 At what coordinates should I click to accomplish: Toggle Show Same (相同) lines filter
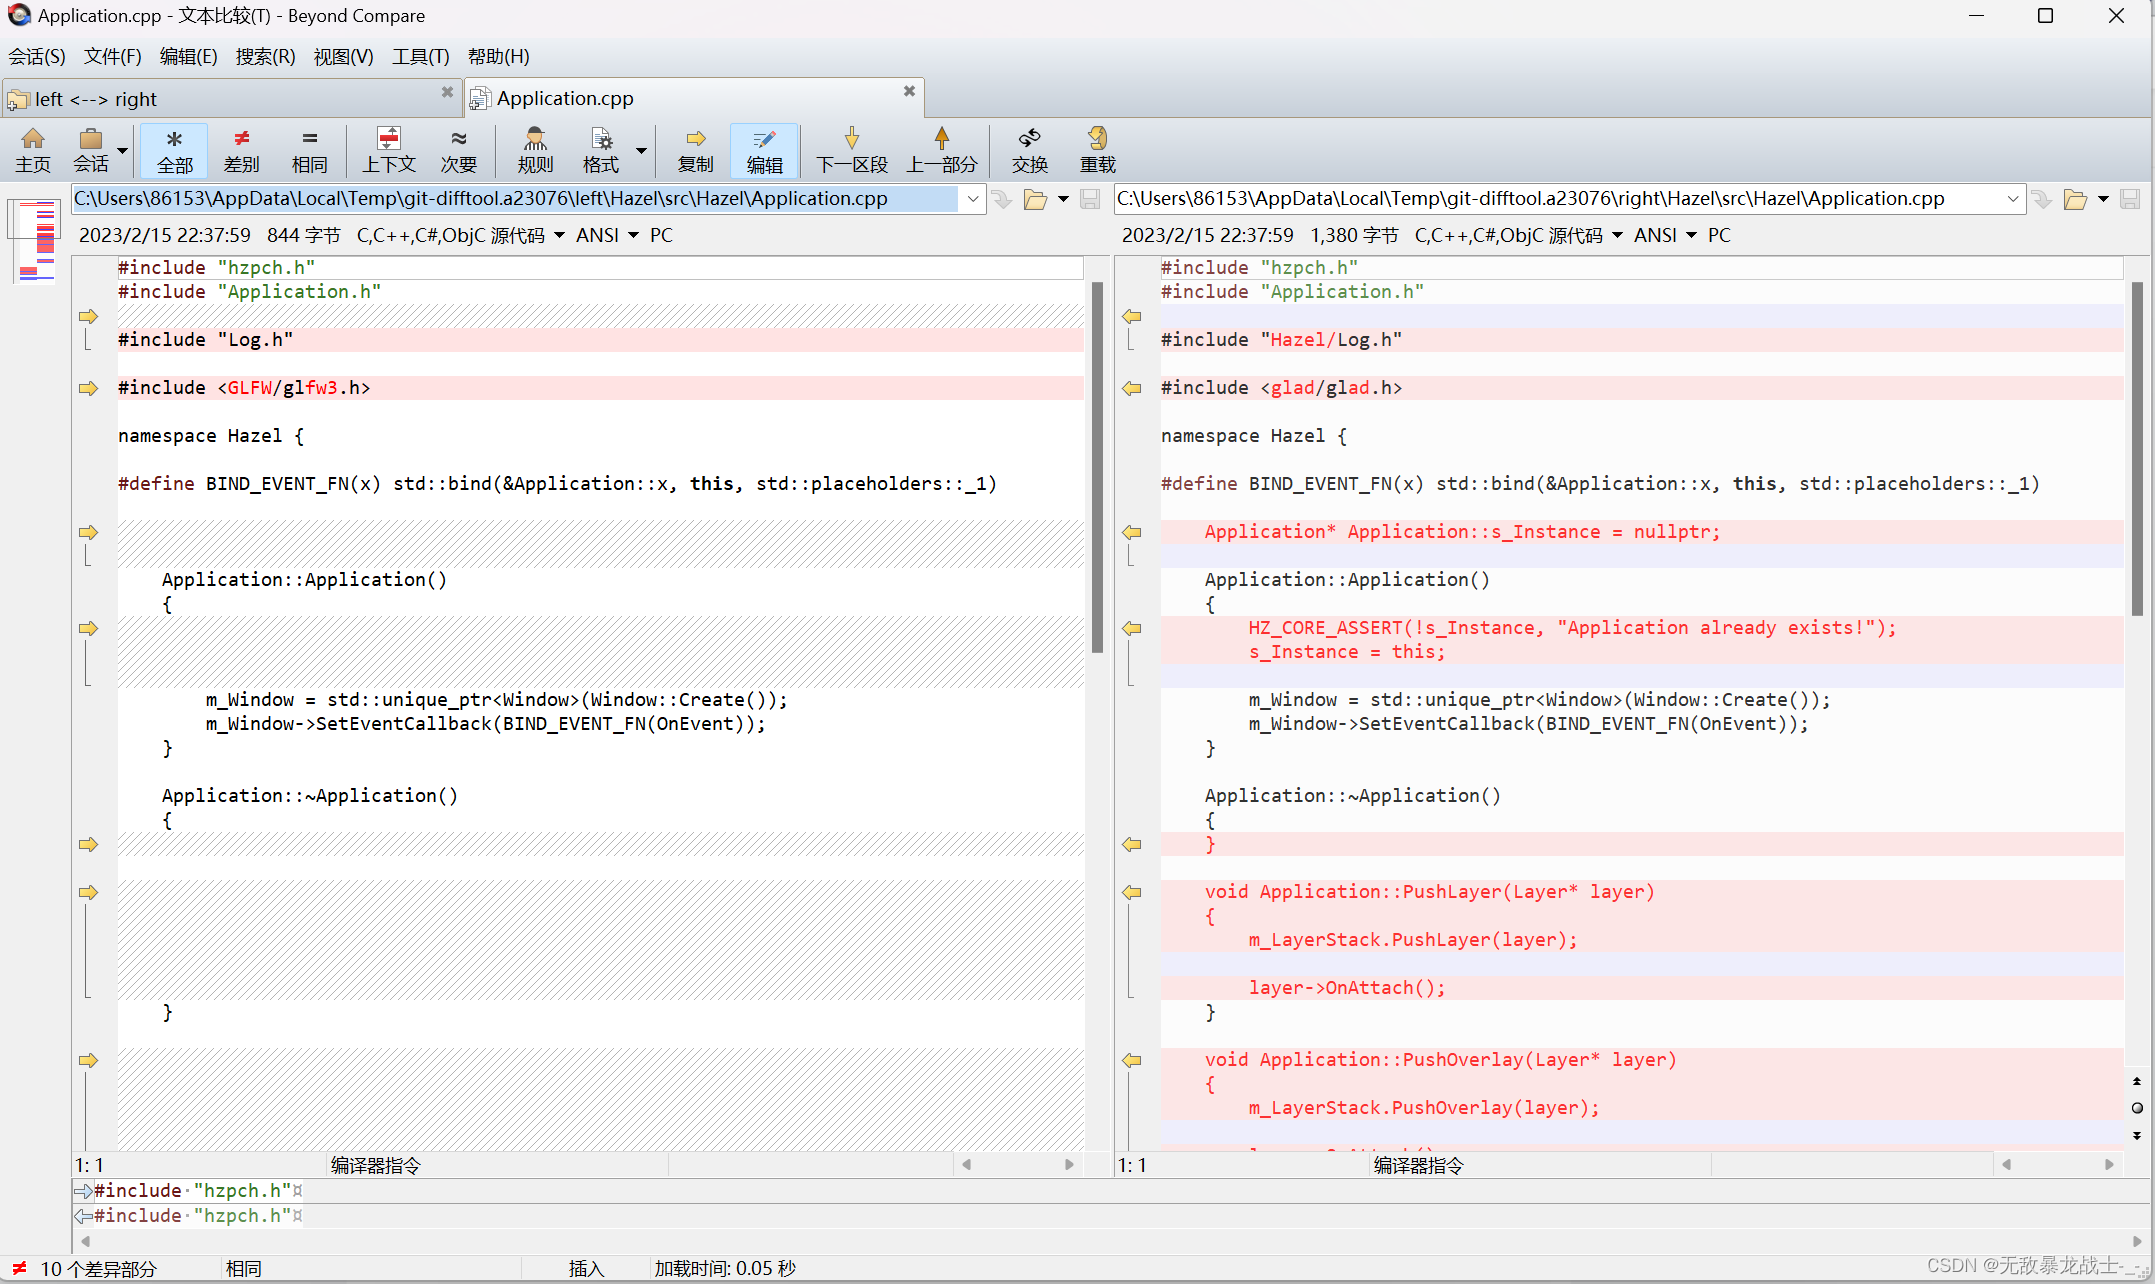click(x=309, y=150)
